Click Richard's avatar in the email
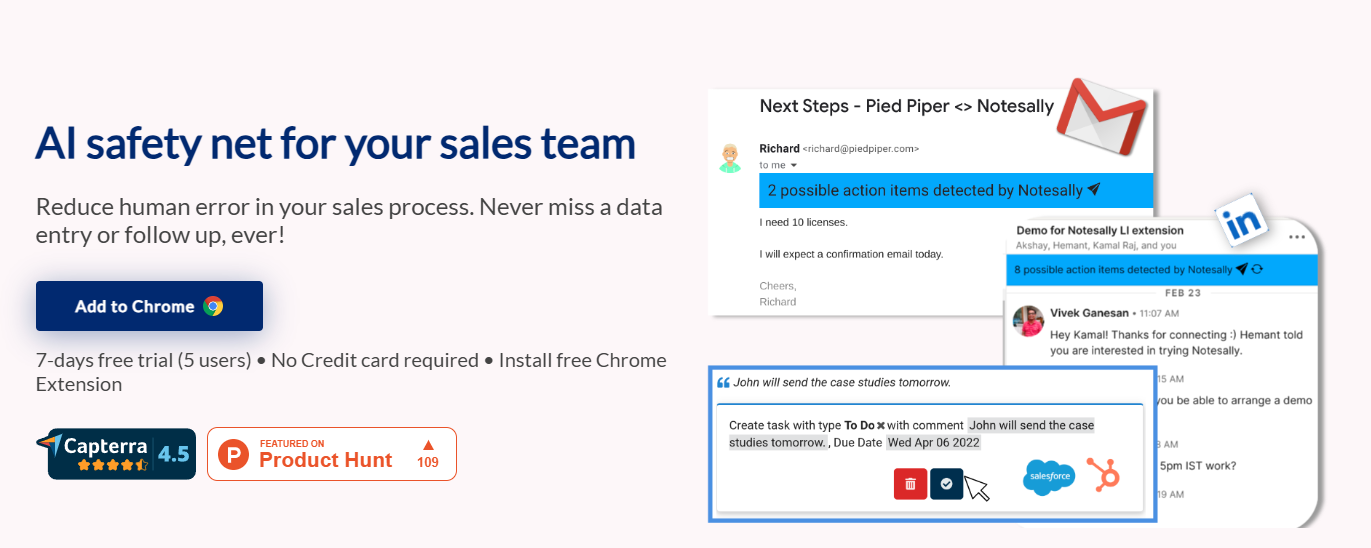The height and width of the screenshot is (548, 1371). pyautogui.click(x=732, y=158)
